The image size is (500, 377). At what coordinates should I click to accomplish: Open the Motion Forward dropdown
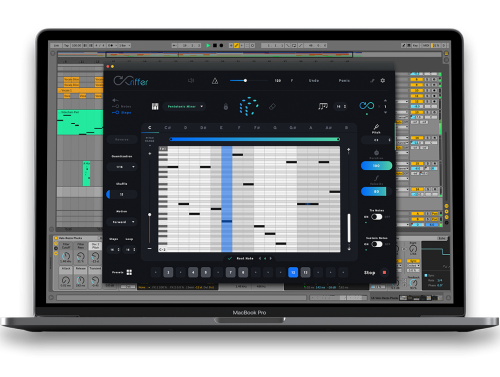tap(122, 222)
